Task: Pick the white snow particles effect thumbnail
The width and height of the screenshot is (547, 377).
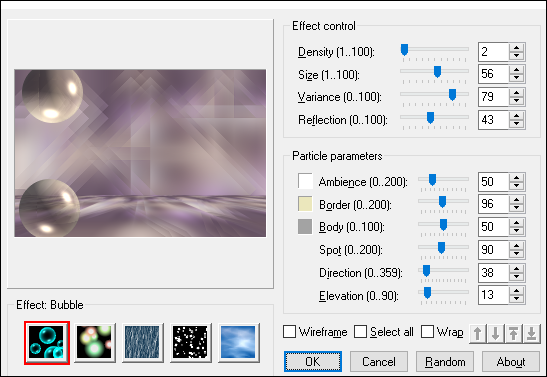Action: click(x=190, y=343)
